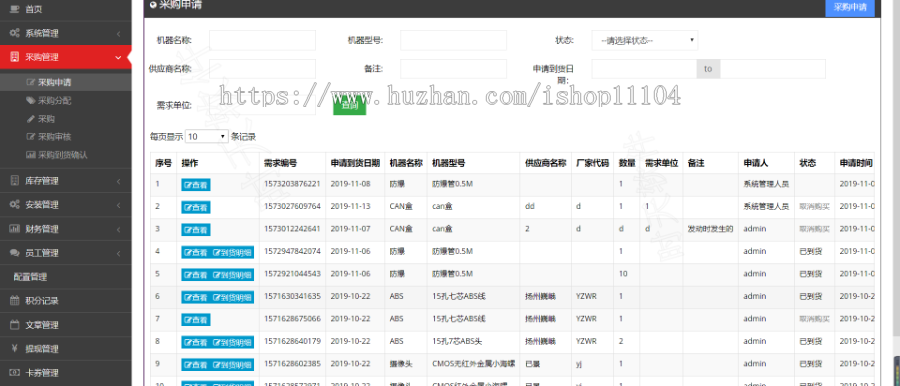900x386 pixels.
Task: Click the end date field after 'to'
Action: click(773, 69)
